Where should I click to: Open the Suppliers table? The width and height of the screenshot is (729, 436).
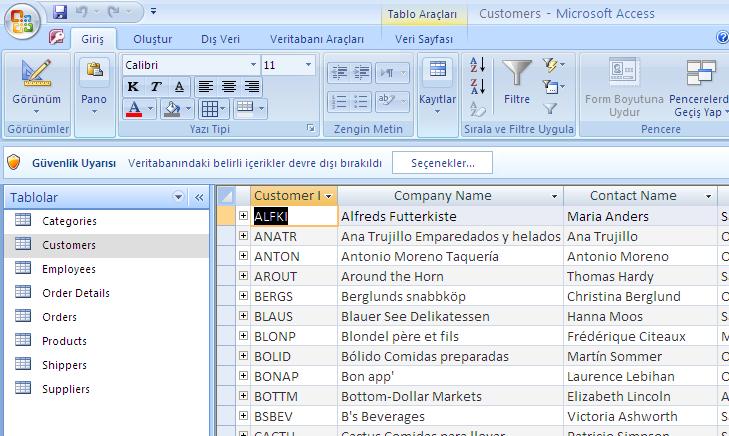click(x=106, y=389)
